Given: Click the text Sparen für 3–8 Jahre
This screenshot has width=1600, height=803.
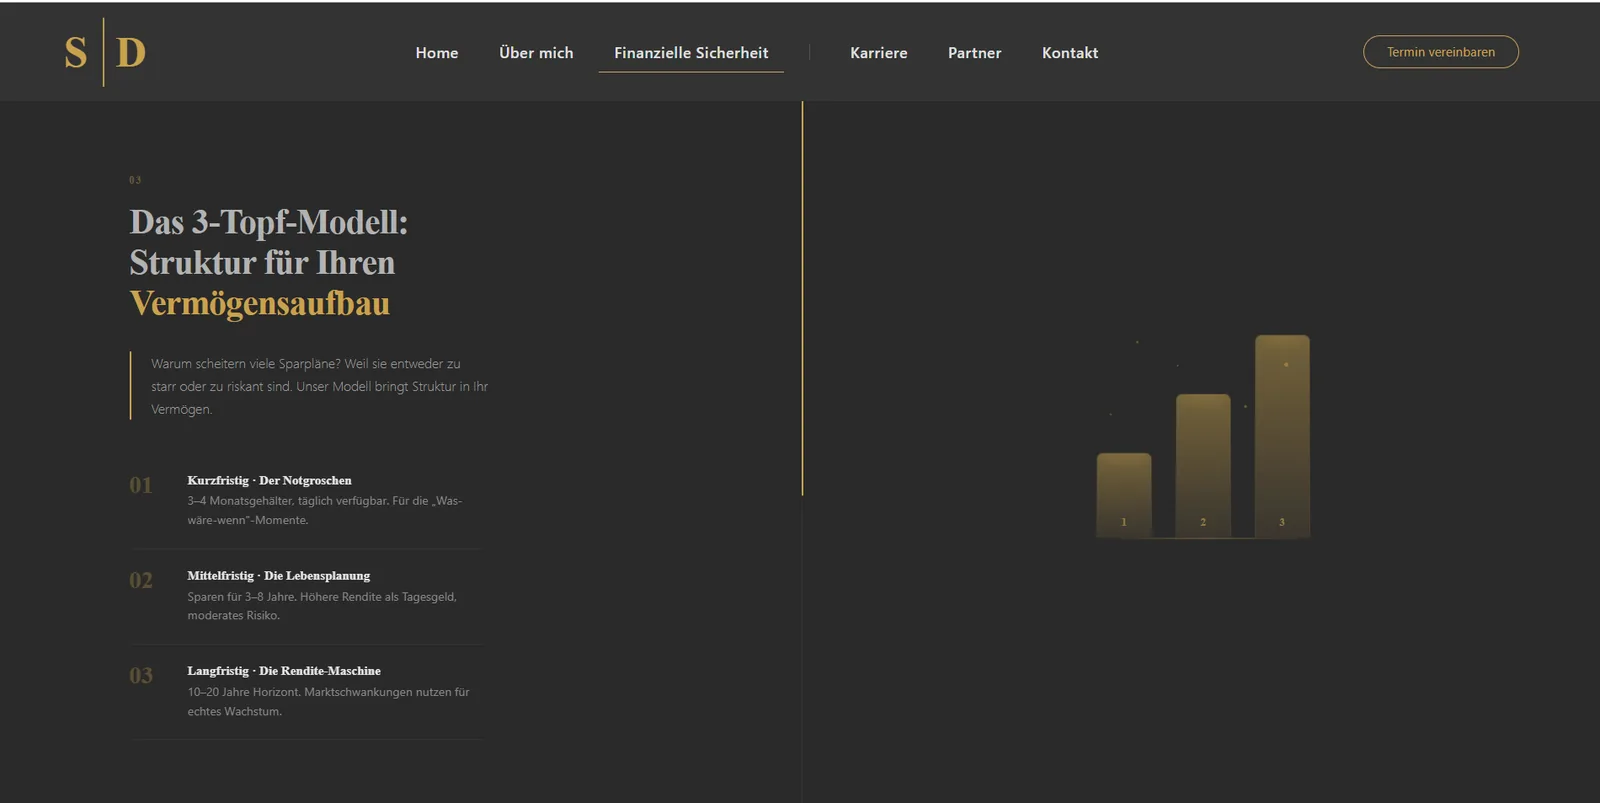Looking at the screenshot, I should pos(241,597).
